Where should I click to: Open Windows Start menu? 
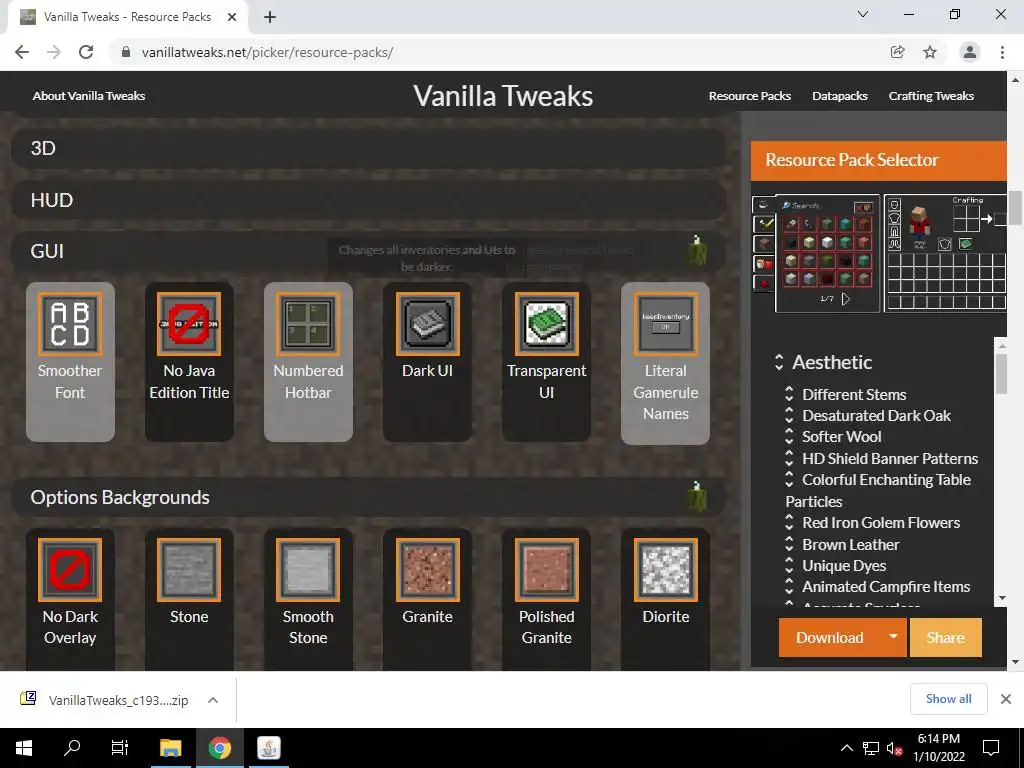(x=24, y=748)
